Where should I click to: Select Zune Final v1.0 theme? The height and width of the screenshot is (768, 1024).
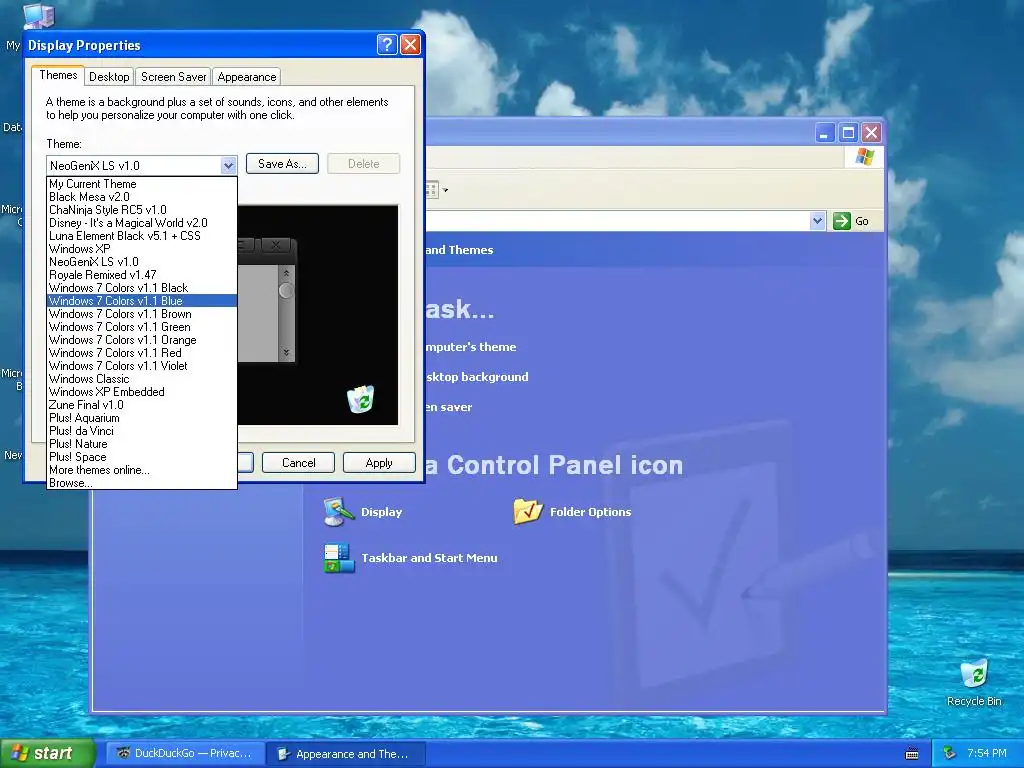pyautogui.click(x=142, y=405)
